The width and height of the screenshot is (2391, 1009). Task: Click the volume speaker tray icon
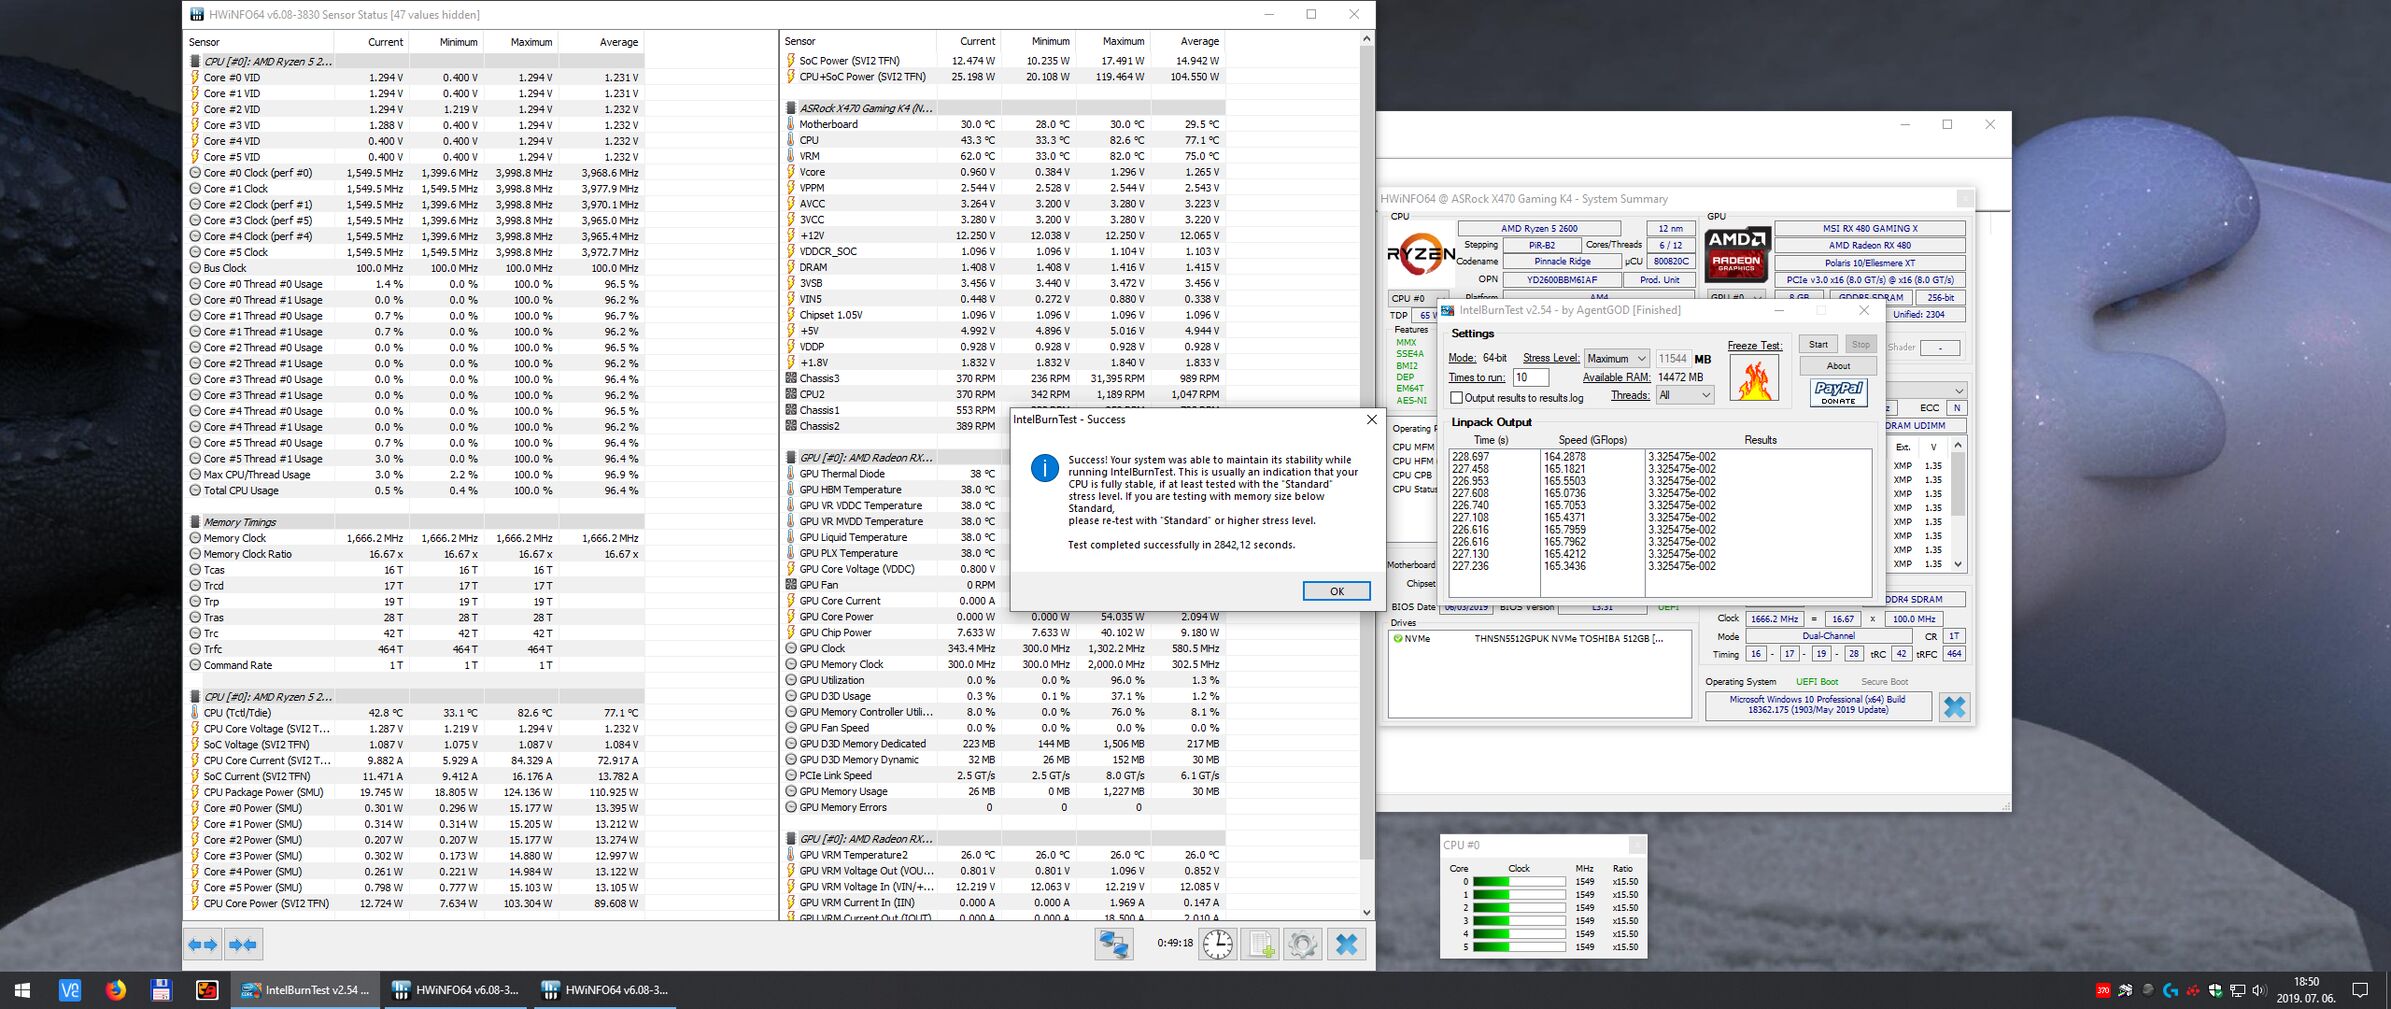coord(2260,990)
